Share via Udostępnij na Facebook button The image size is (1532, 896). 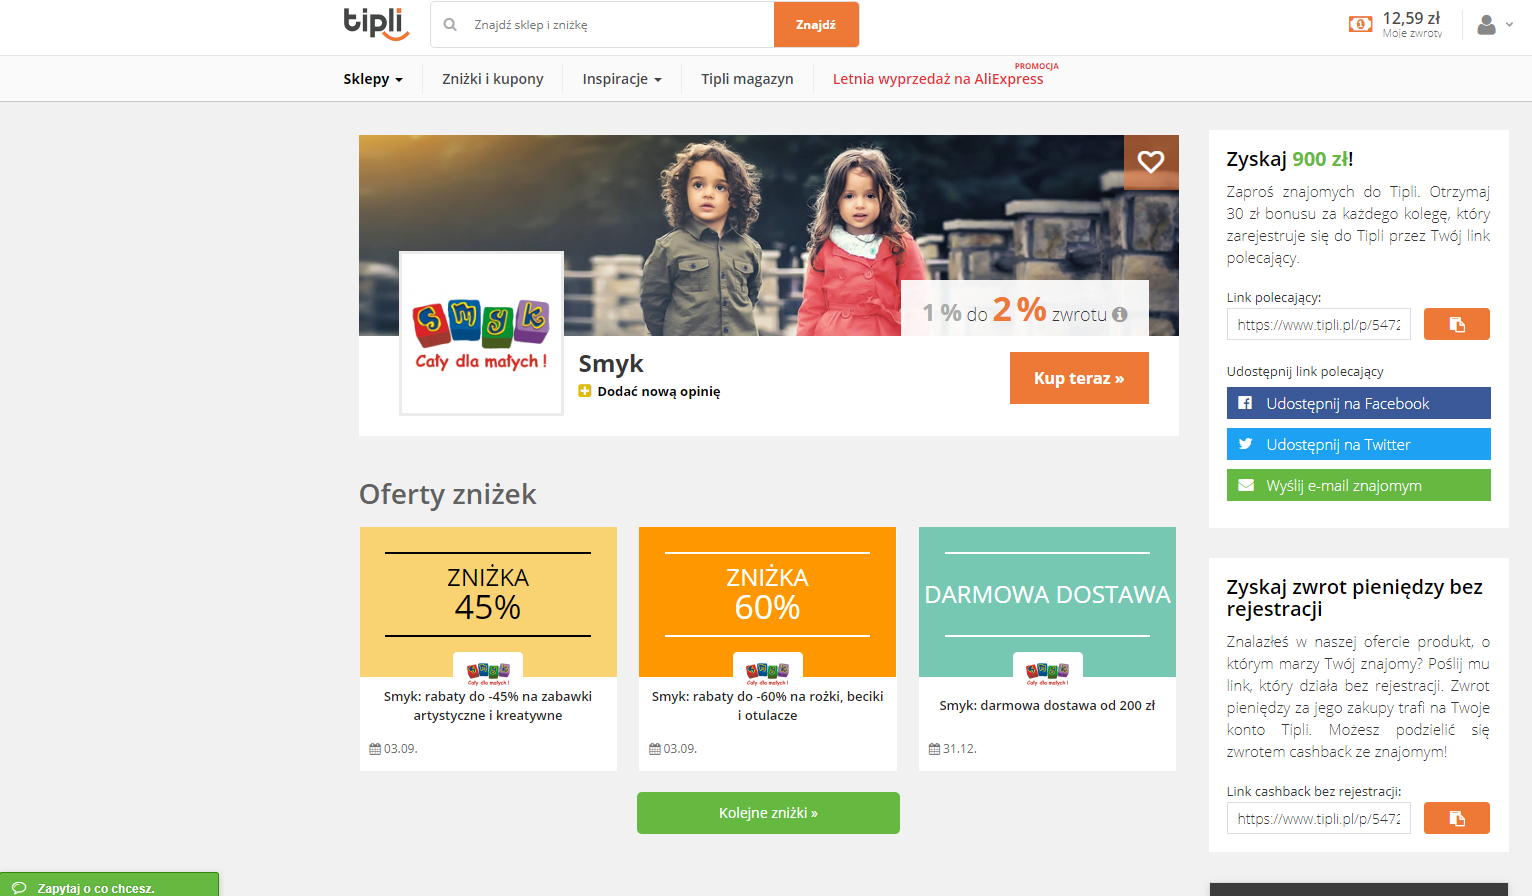(1358, 403)
